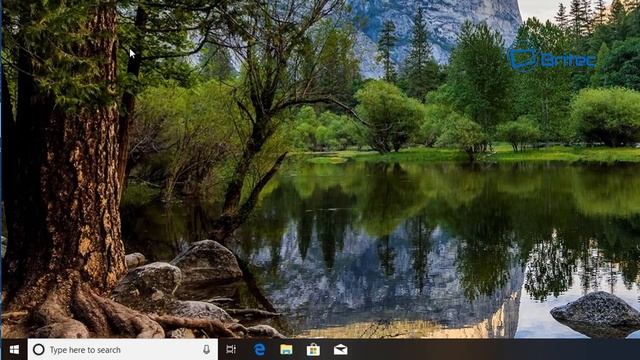Open File Explorer from the taskbar

286,349
